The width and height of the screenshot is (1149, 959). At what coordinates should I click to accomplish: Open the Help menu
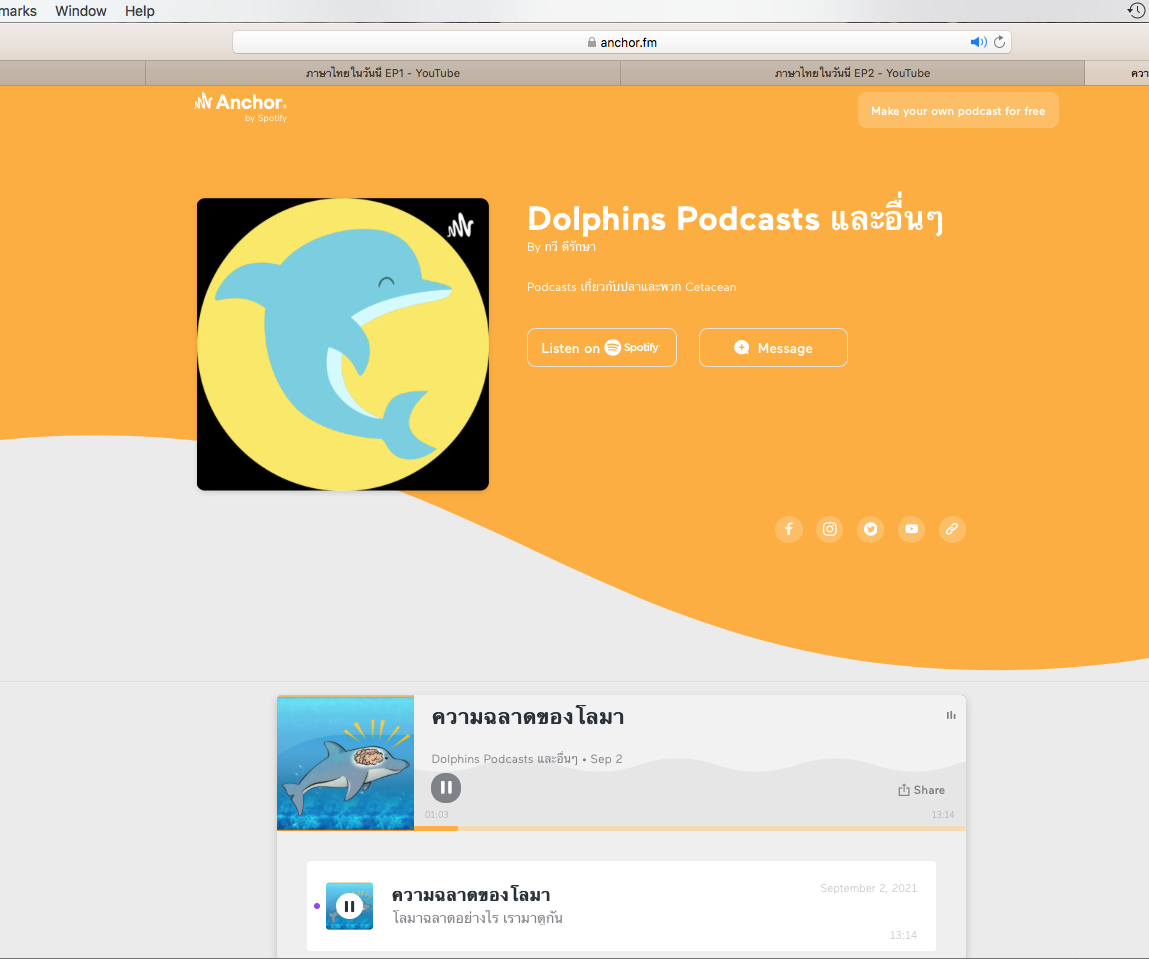click(x=139, y=11)
